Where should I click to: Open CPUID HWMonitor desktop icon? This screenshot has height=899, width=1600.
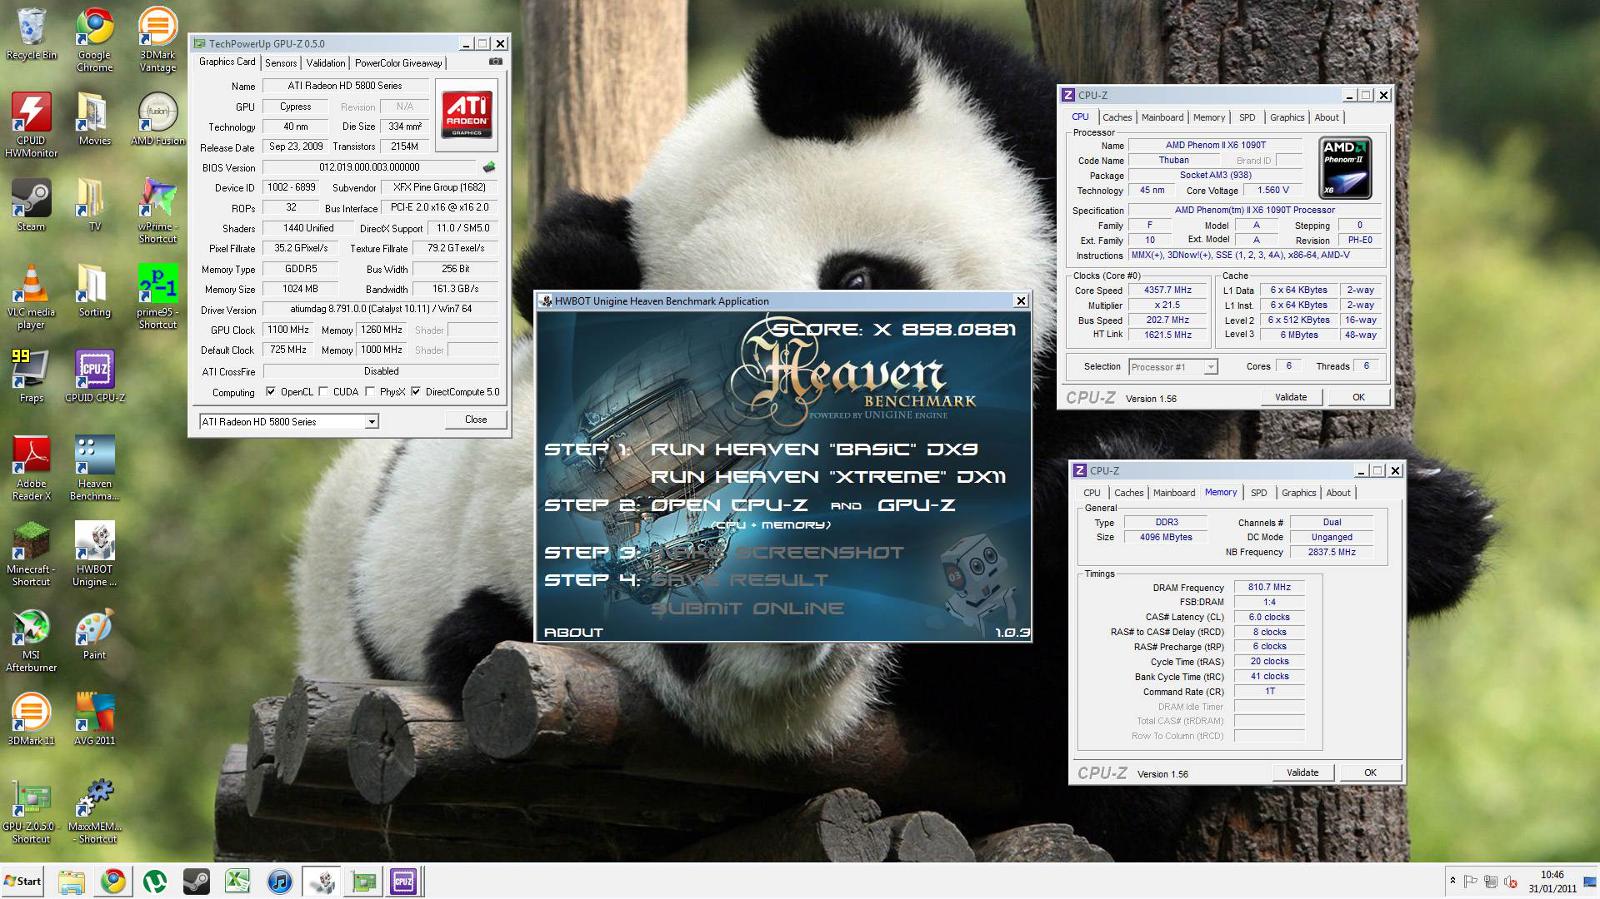point(31,125)
